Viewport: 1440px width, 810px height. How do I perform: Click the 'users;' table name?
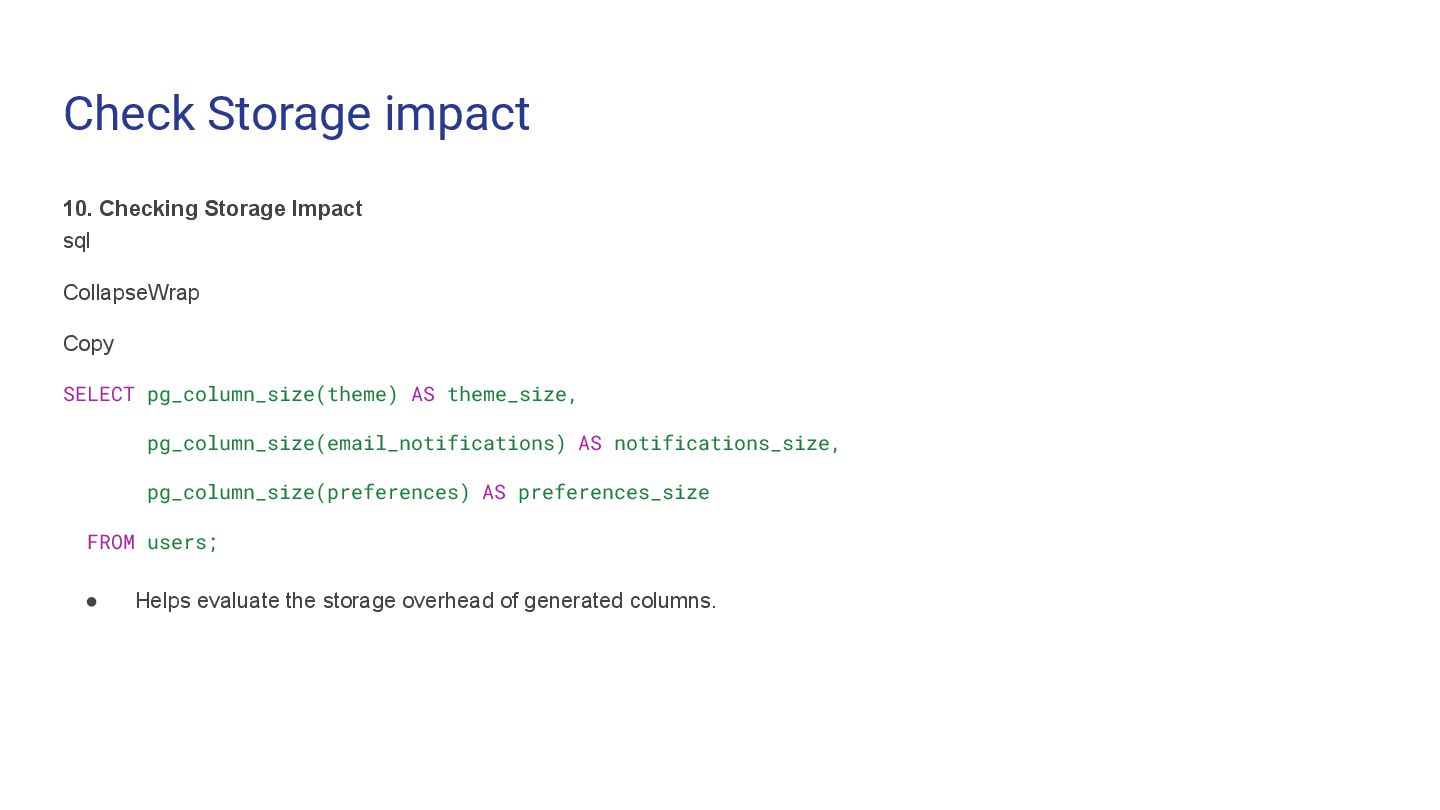tap(182, 542)
